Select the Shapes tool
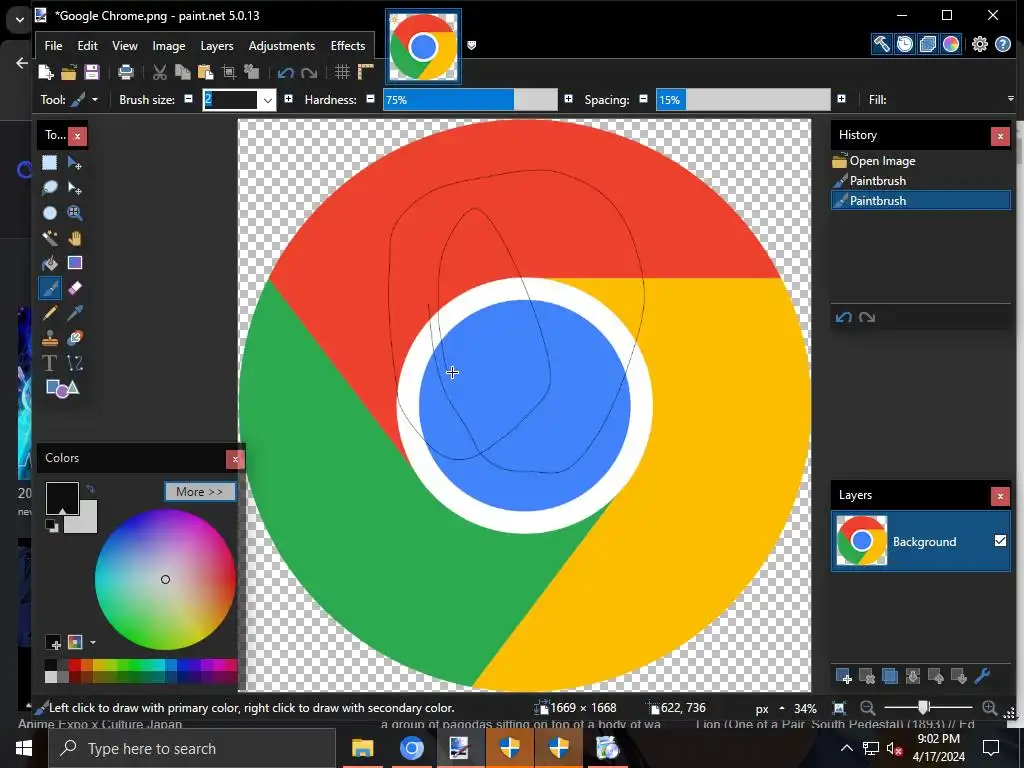This screenshot has height=768, width=1024. tap(62, 389)
